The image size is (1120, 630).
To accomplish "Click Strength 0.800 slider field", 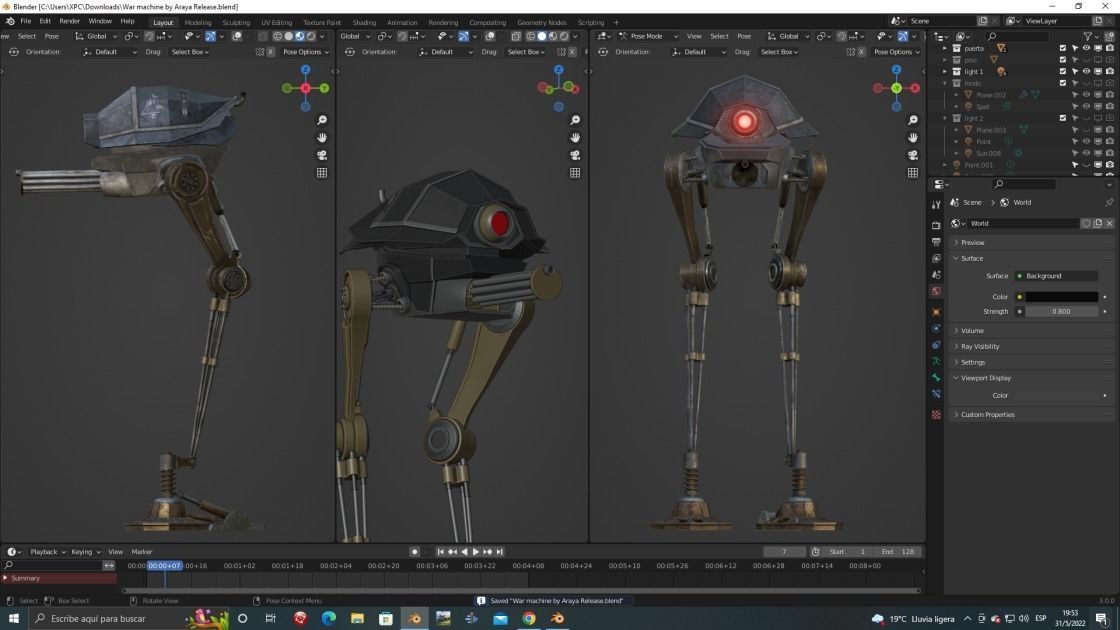I will click(1061, 311).
